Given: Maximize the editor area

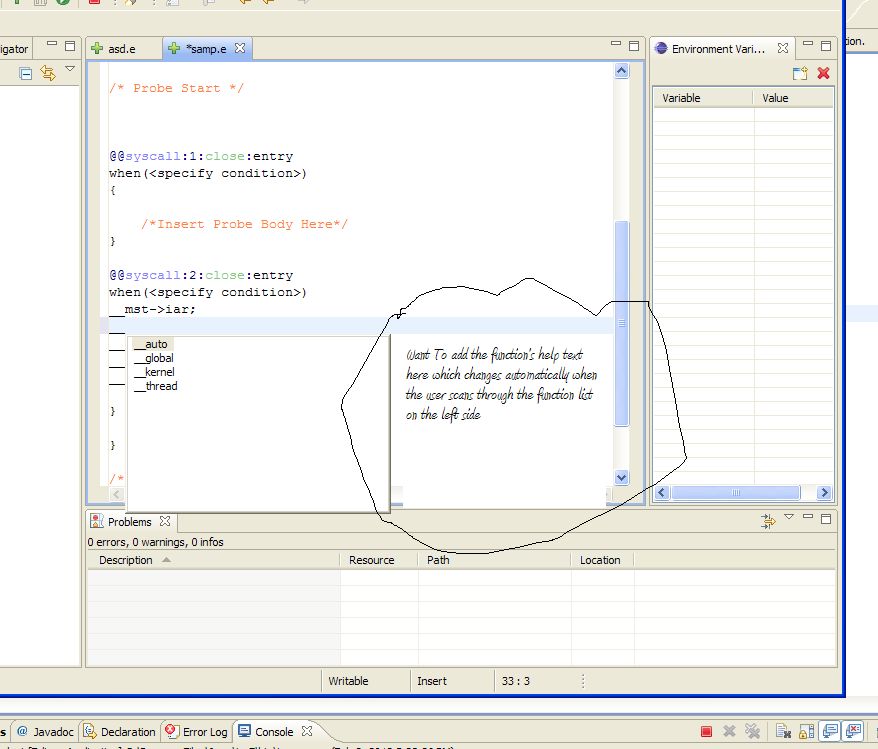Looking at the screenshot, I should tap(634, 46).
